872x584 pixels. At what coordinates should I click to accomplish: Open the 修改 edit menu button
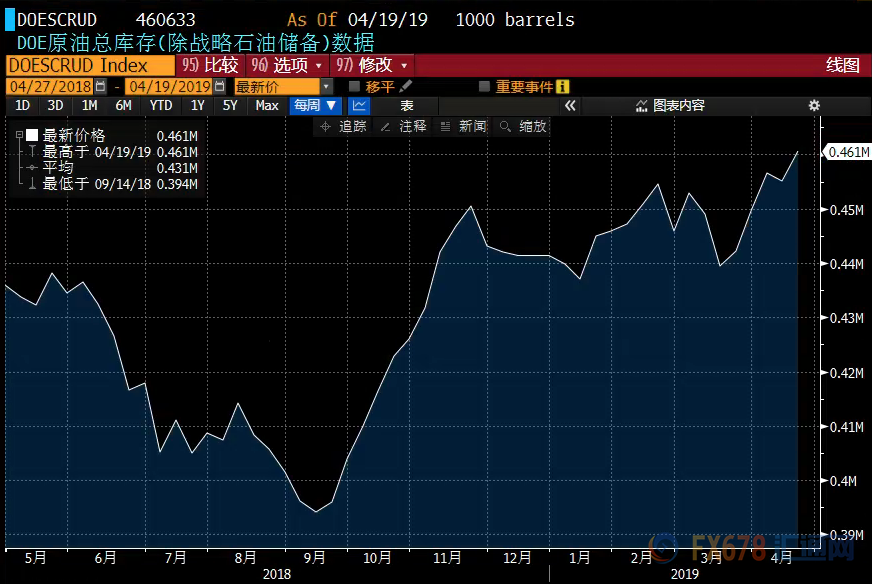coord(372,65)
